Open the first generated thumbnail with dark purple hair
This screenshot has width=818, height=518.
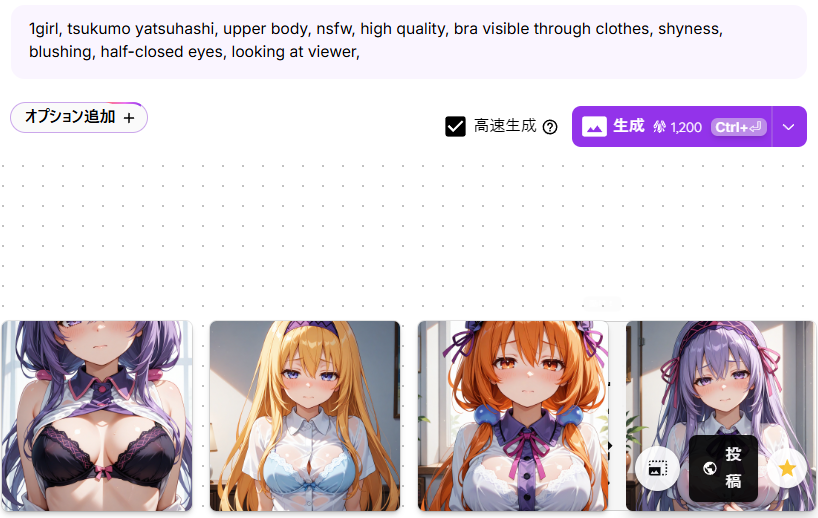pyautogui.click(x=97, y=416)
